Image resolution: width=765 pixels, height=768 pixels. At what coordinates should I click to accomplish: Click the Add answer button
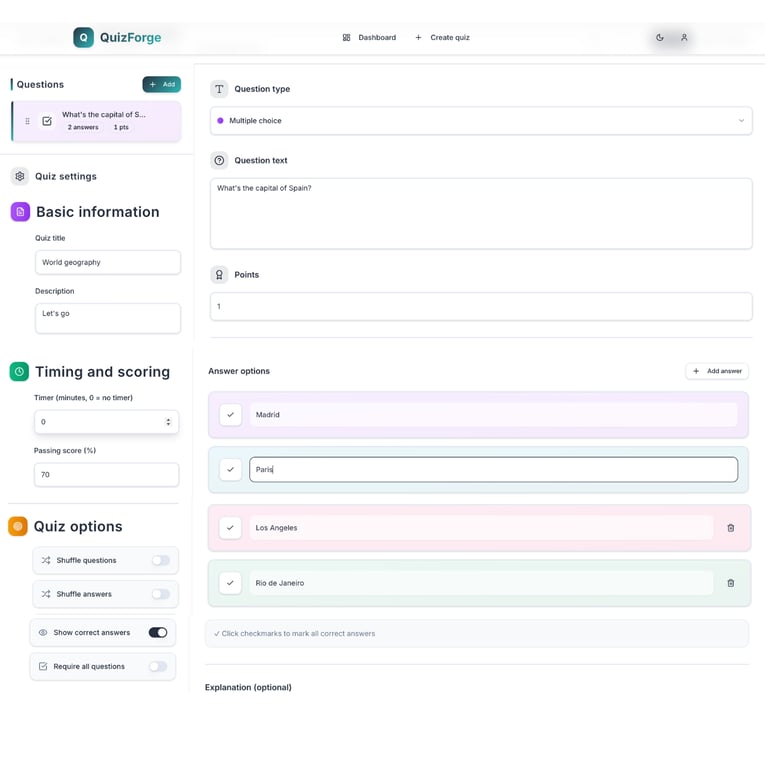[x=717, y=371]
